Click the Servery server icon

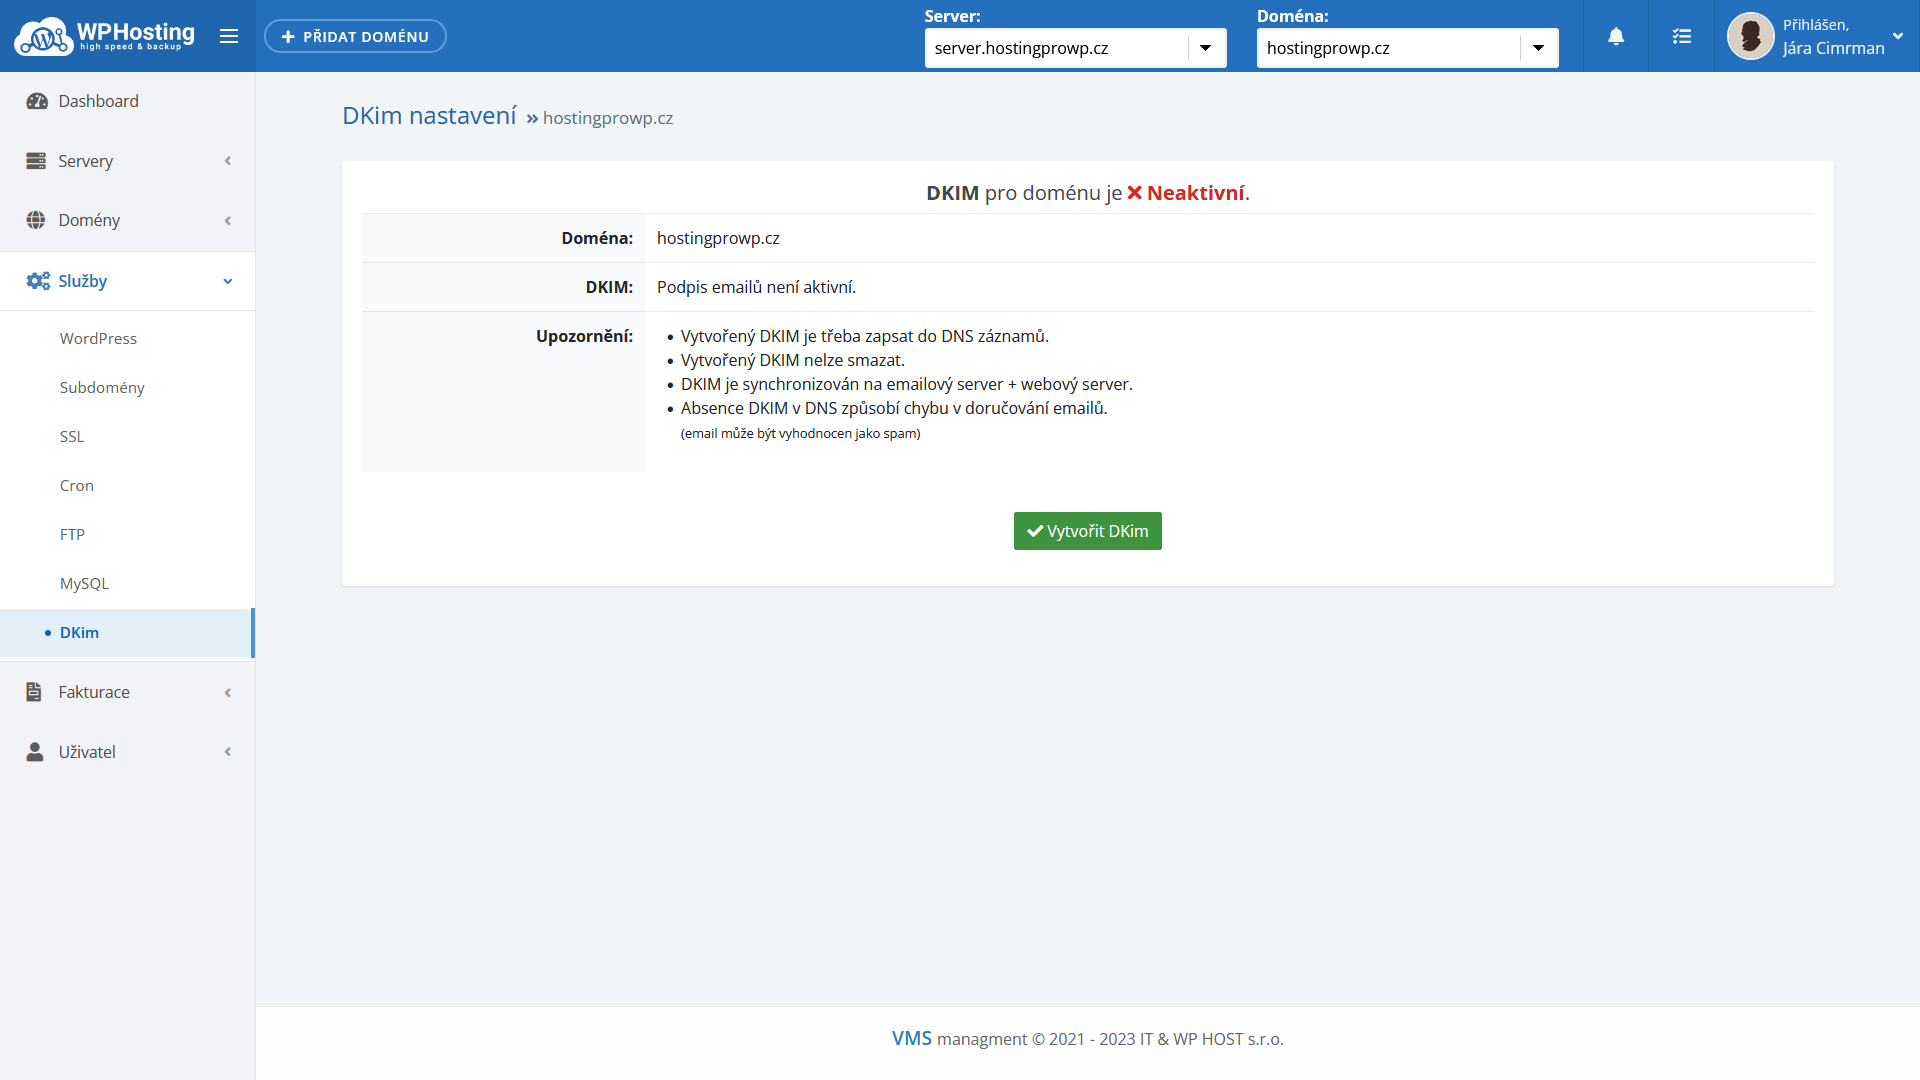(x=36, y=161)
